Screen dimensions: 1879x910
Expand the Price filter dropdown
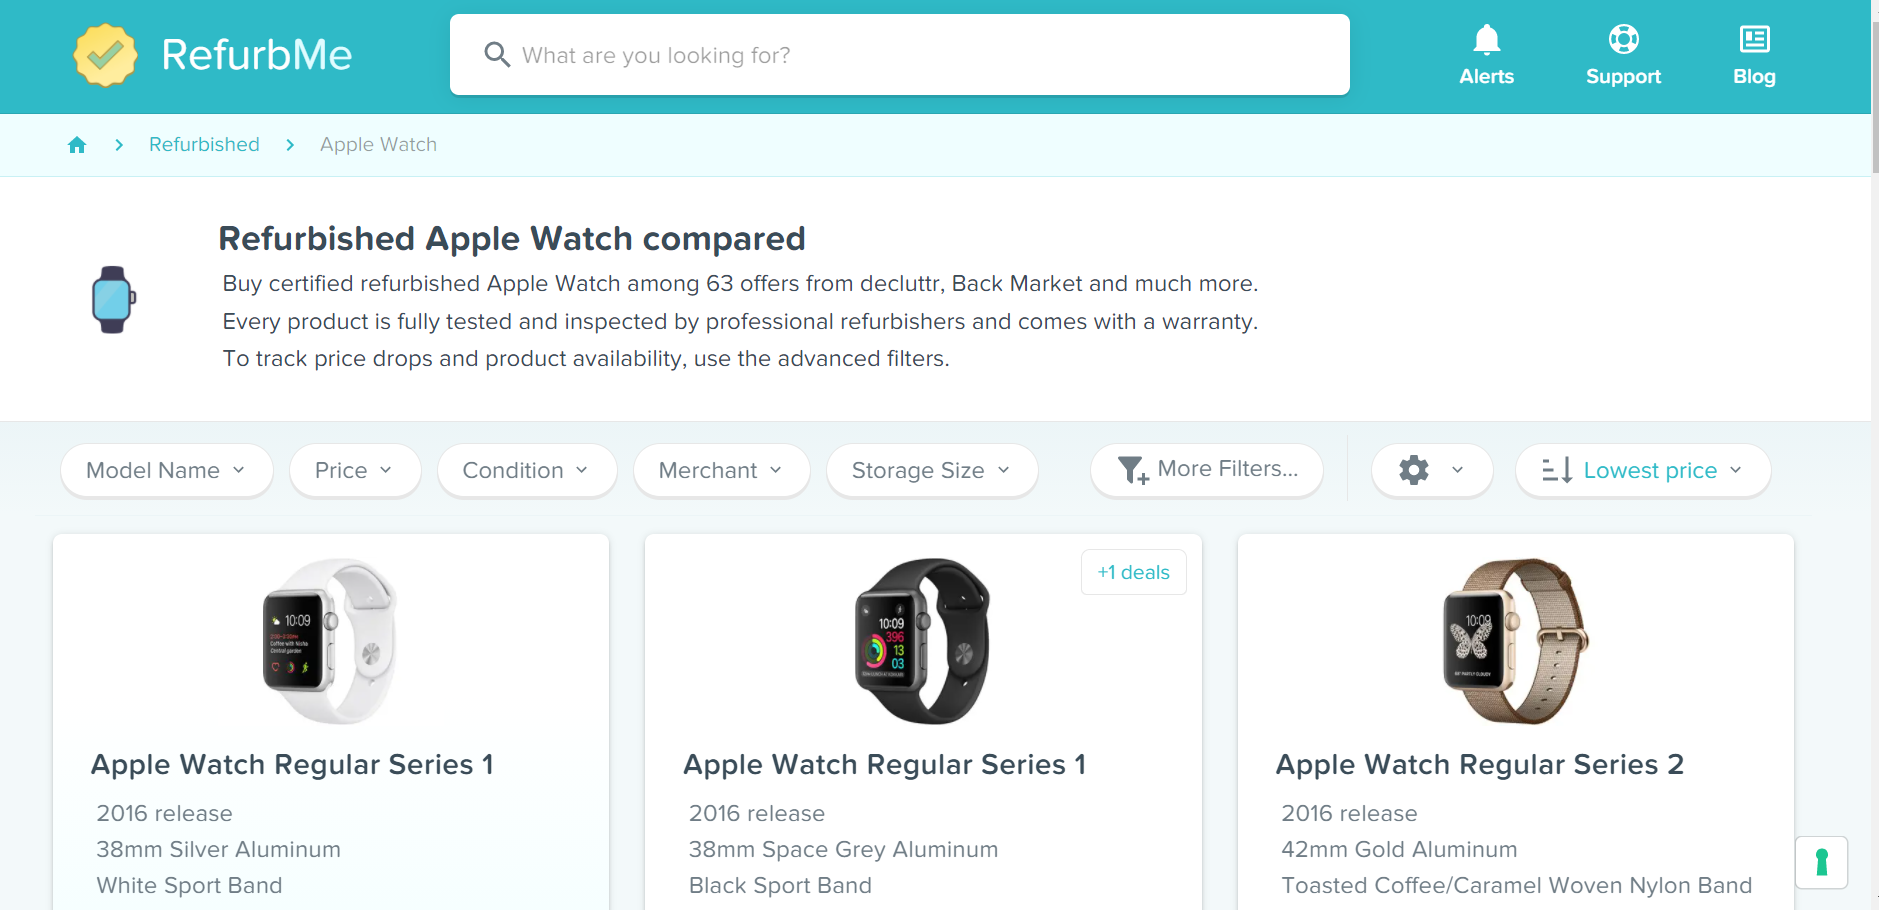[x=355, y=470]
